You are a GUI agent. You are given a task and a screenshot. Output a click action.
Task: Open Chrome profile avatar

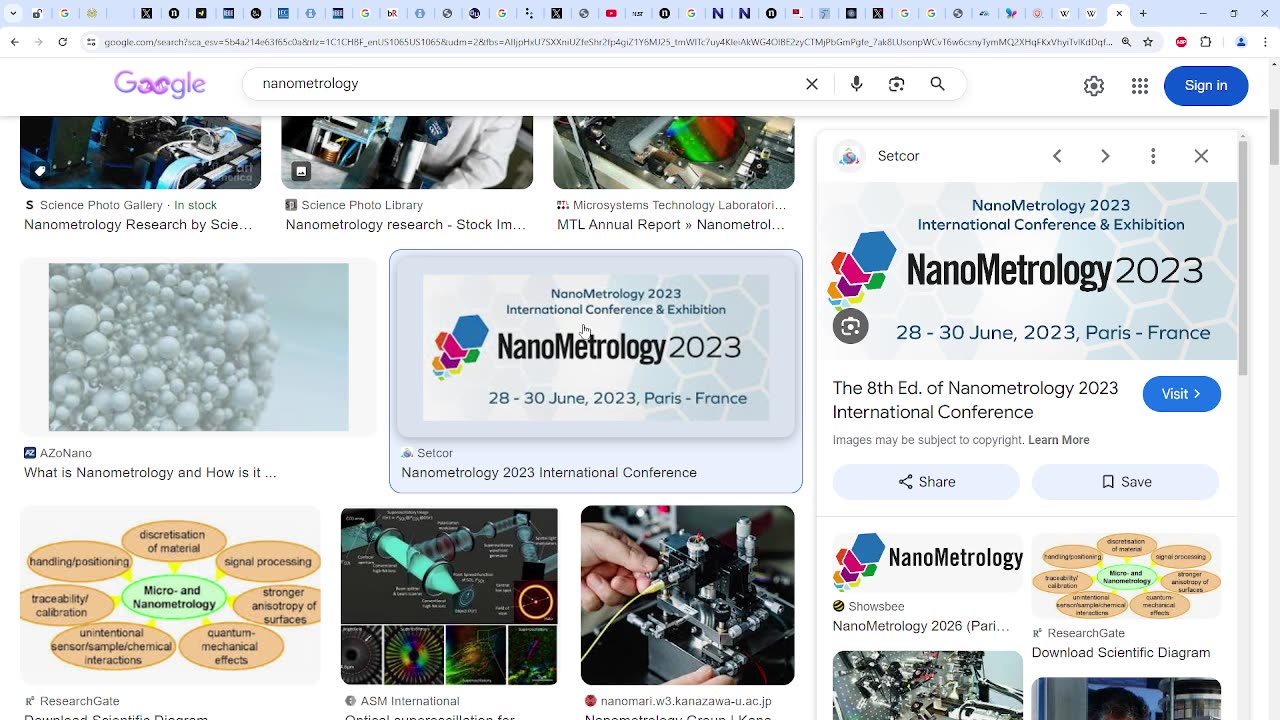click(x=1241, y=42)
